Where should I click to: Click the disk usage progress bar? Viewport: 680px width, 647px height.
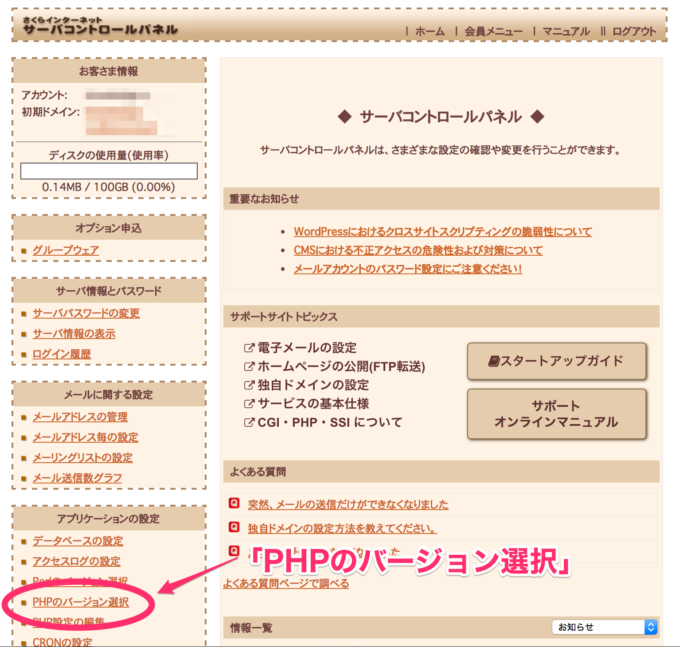[109, 171]
